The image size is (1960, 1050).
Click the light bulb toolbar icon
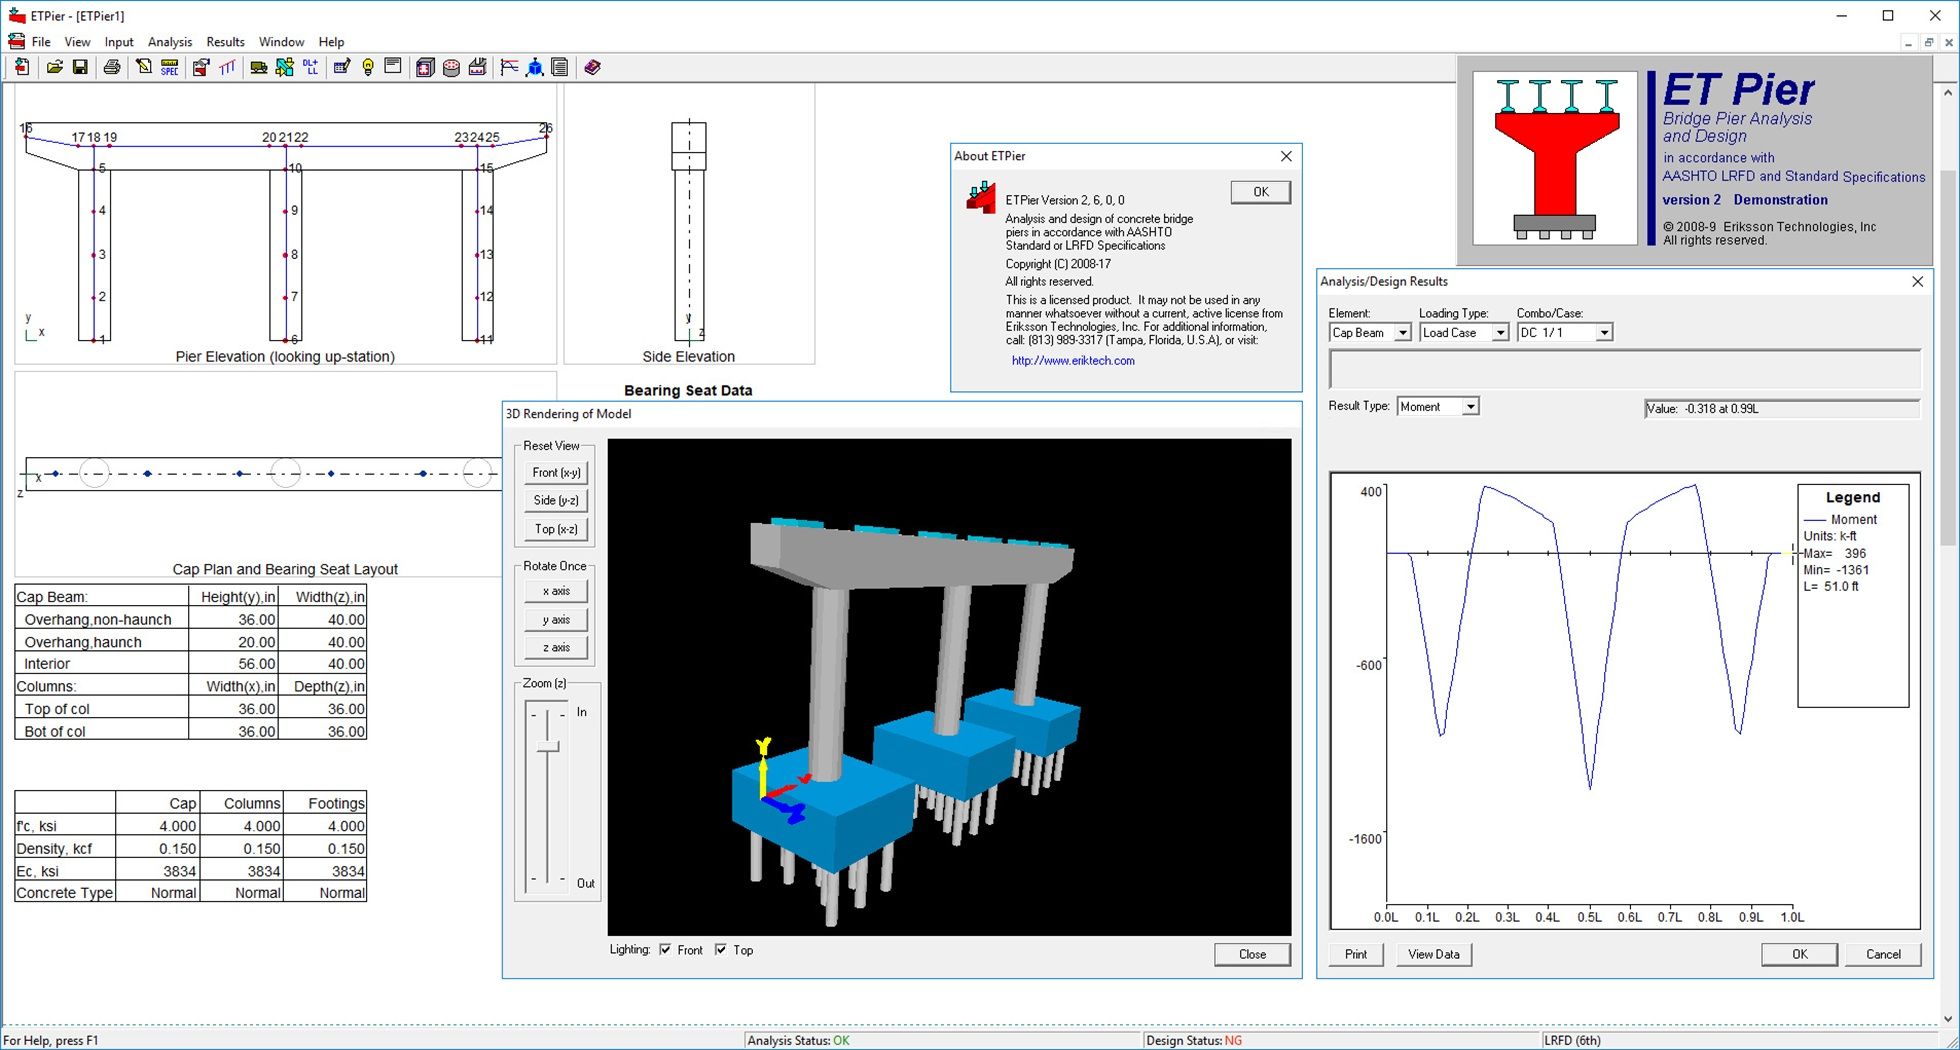tap(368, 67)
